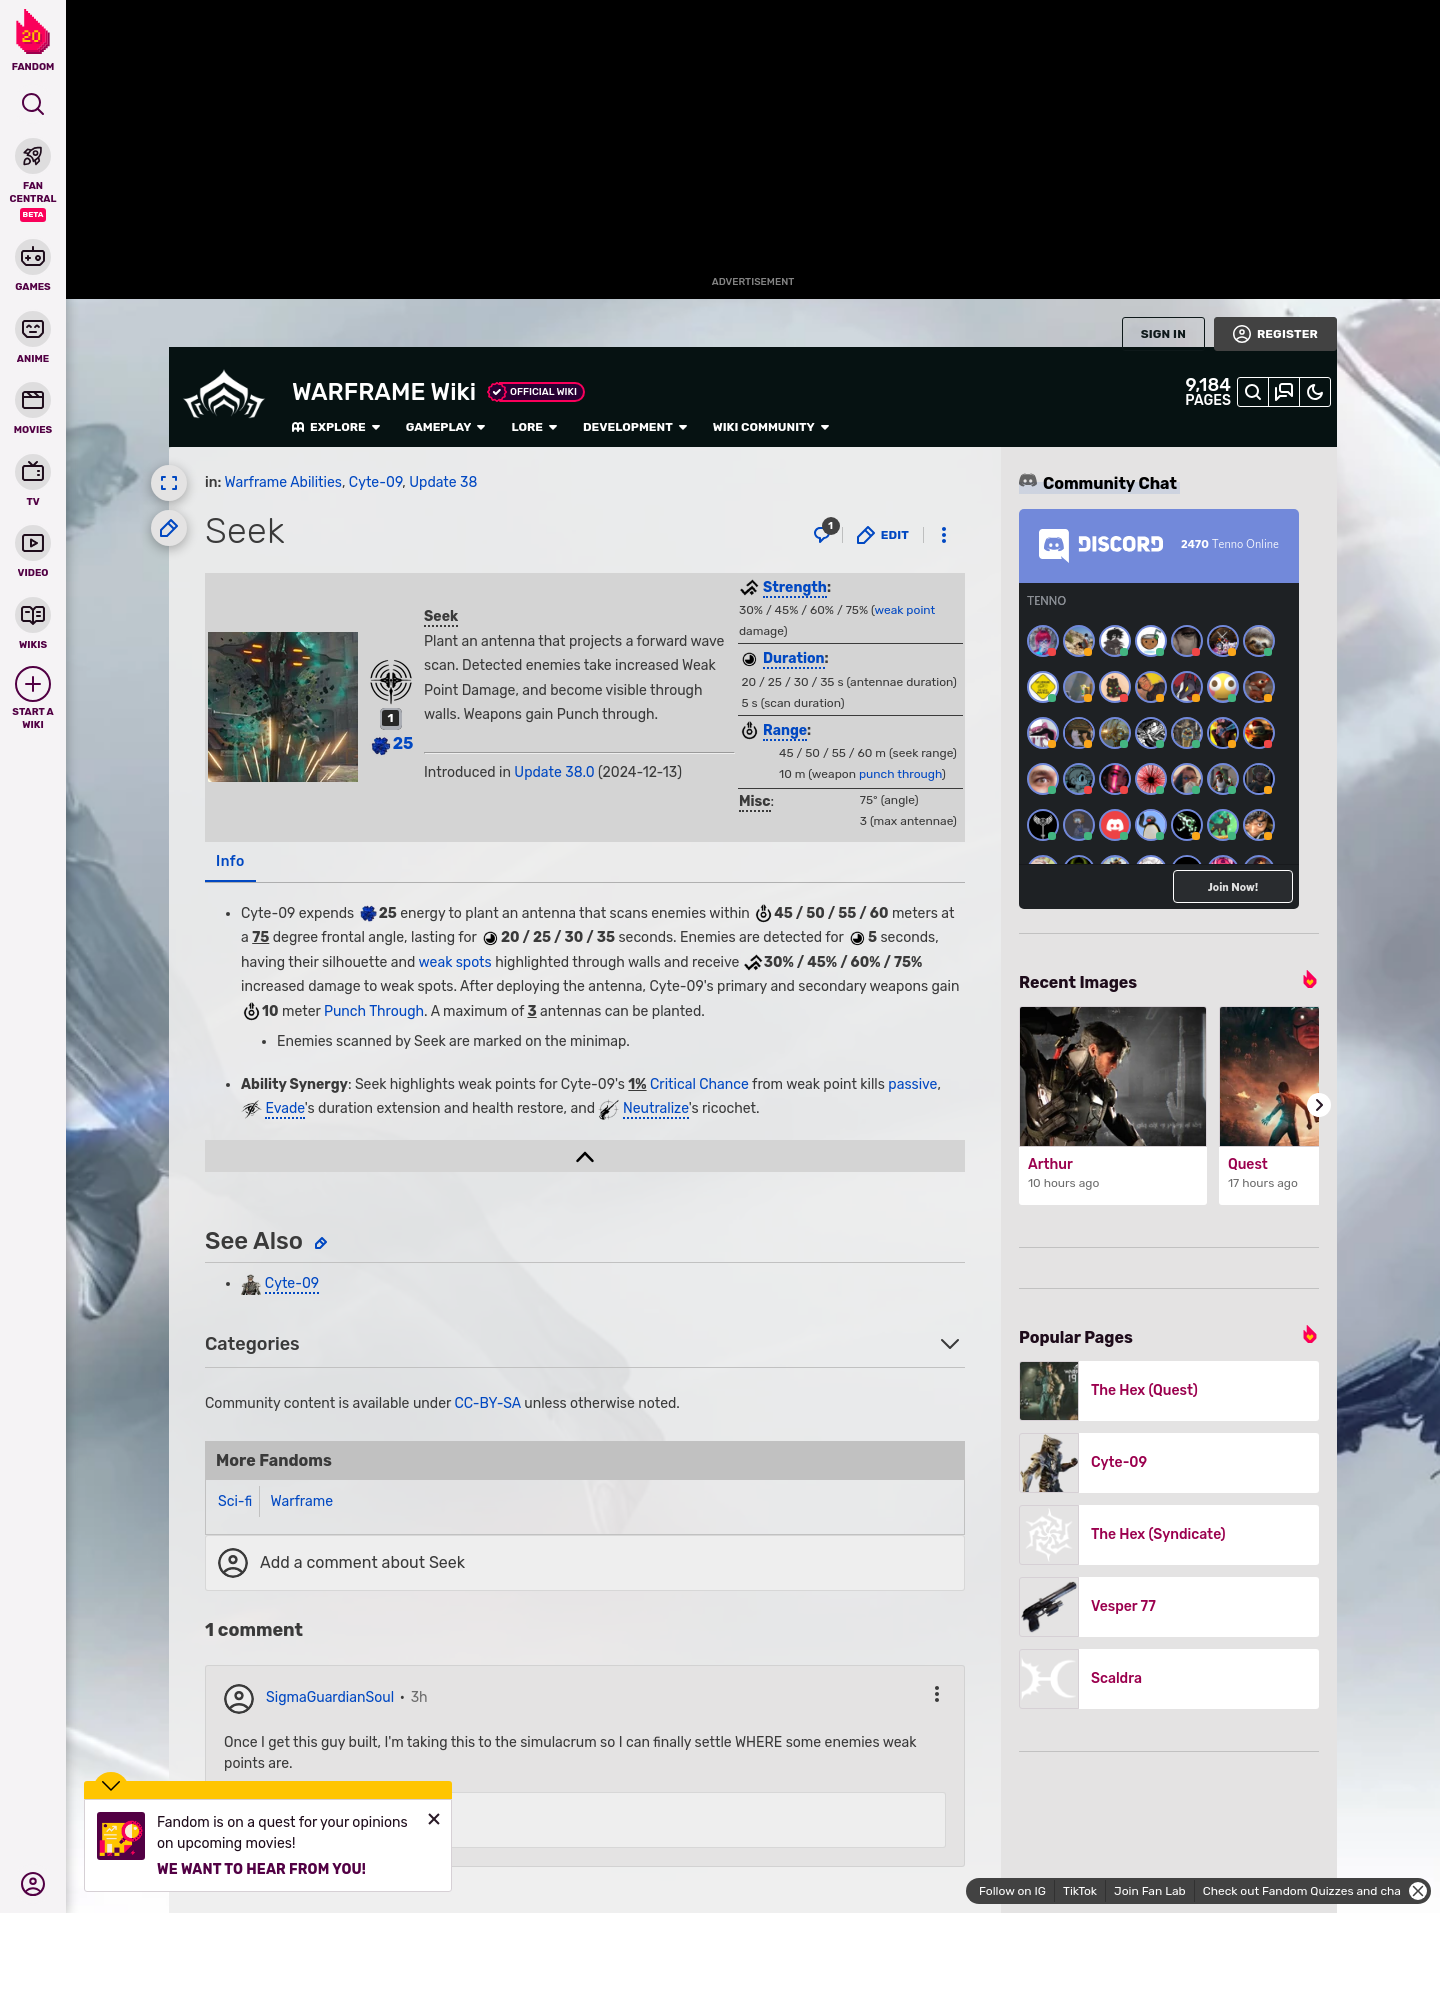This screenshot has height=2000, width=1440.
Task: Open Fan Central rocket icon
Action: click(33, 156)
